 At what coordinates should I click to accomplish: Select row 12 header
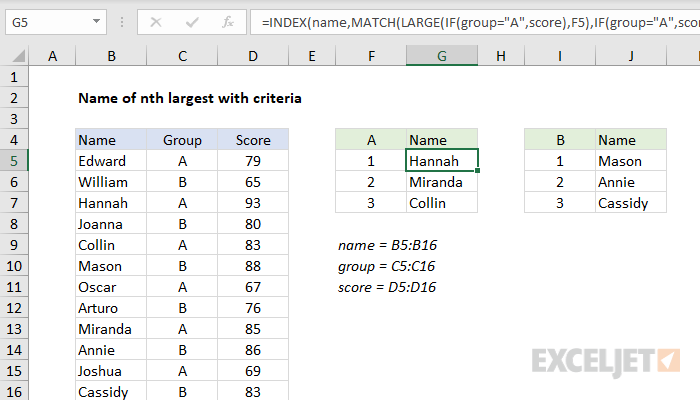(x=14, y=308)
